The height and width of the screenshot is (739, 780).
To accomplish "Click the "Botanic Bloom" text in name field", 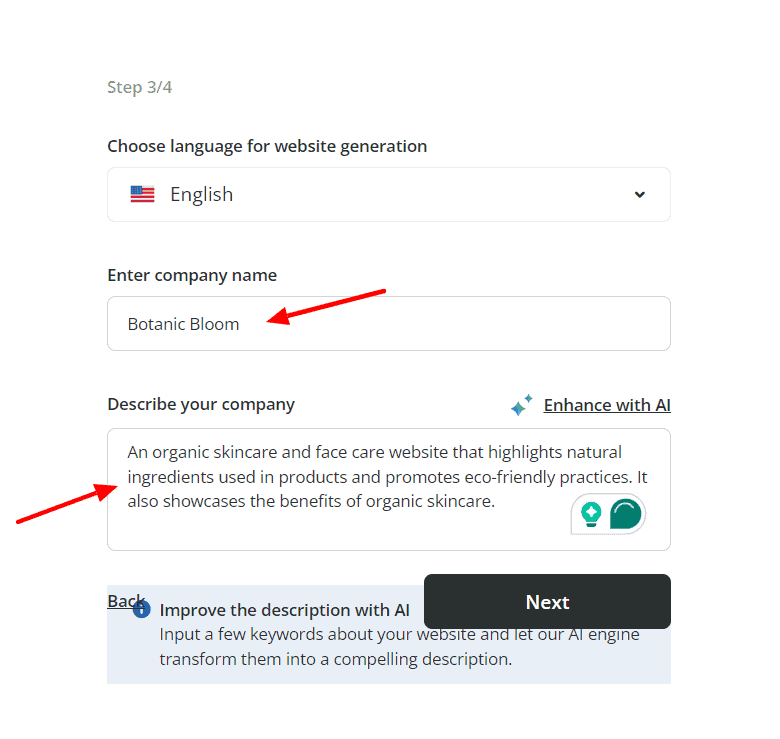I will point(183,324).
